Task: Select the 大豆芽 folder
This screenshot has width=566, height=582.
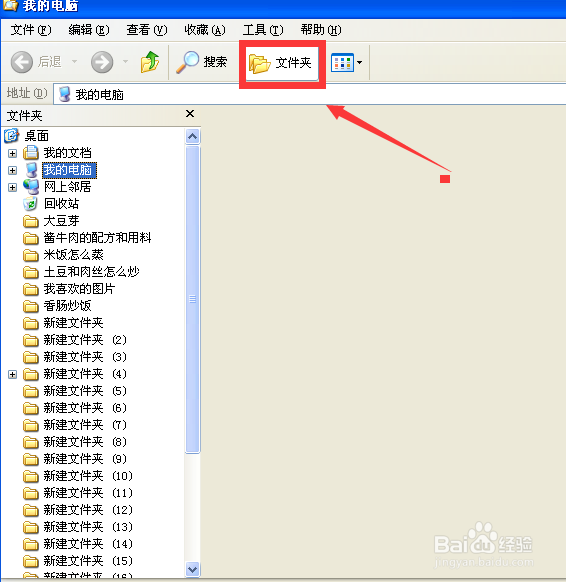Action: pyautogui.click(x=62, y=221)
